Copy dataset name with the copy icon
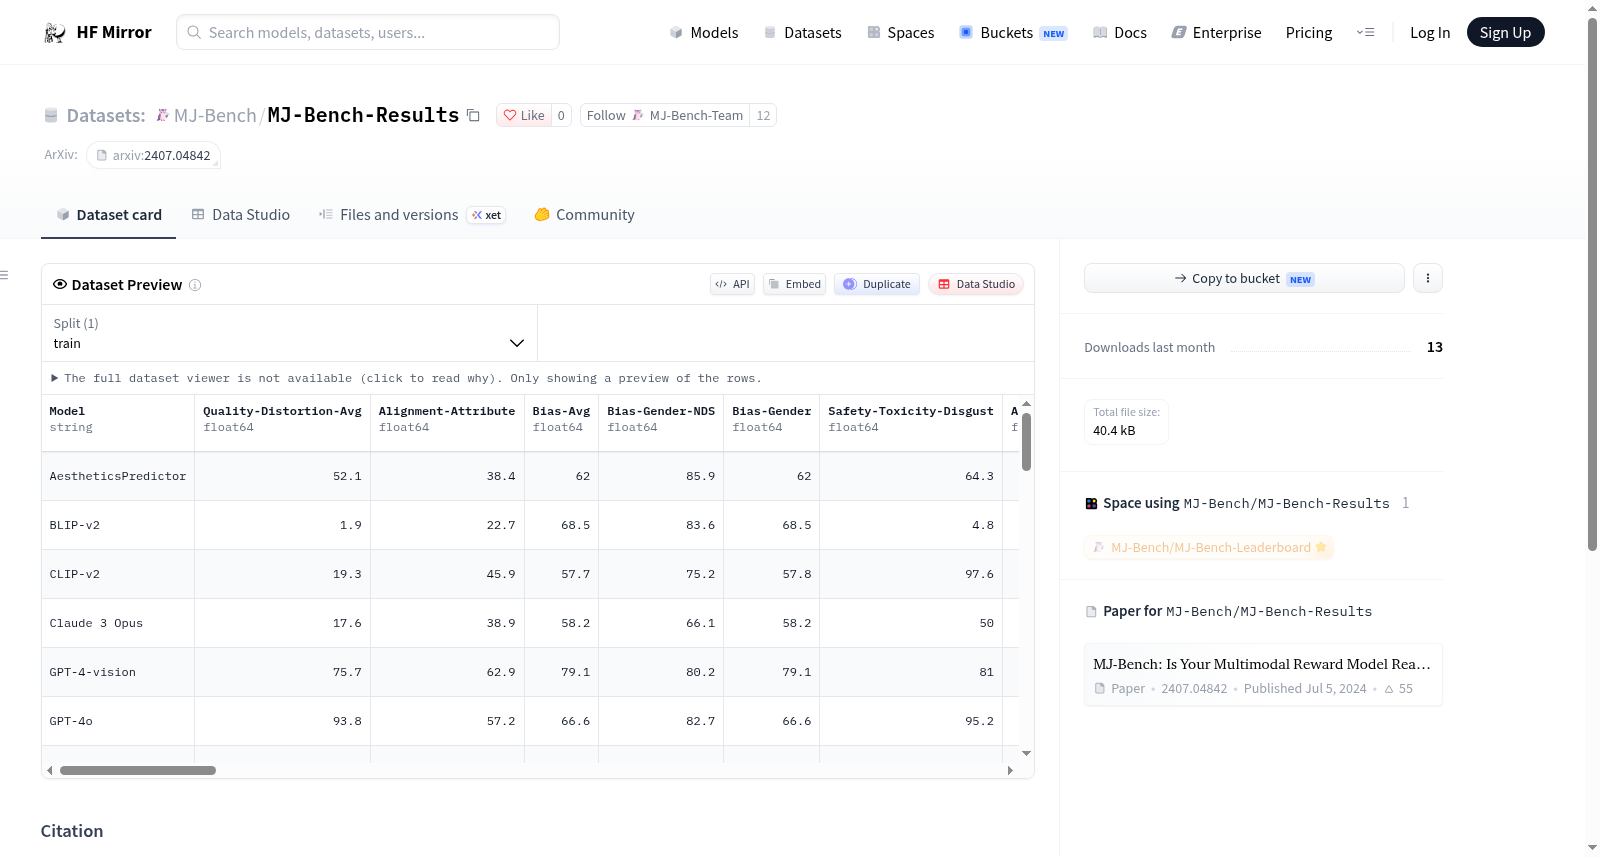 point(474,116)
